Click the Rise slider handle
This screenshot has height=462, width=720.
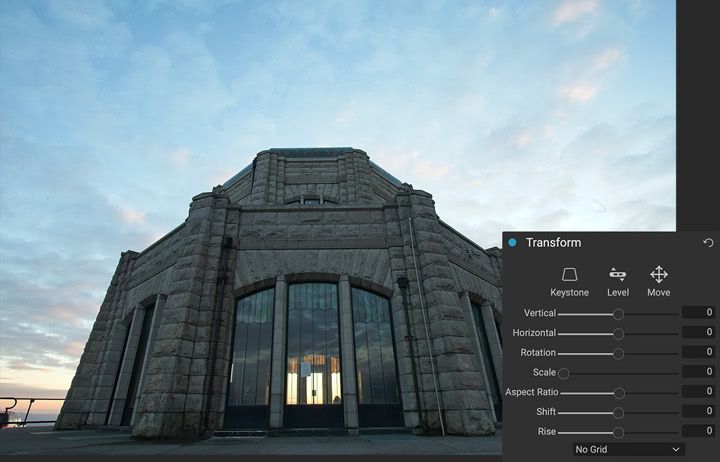tap(619, 433)
